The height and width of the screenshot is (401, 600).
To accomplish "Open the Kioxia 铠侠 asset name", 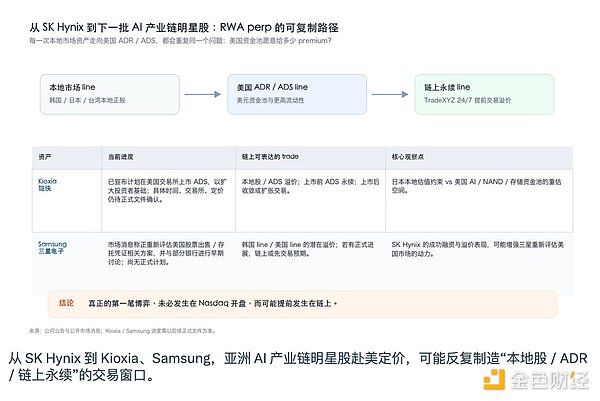I will click(47, 185).
